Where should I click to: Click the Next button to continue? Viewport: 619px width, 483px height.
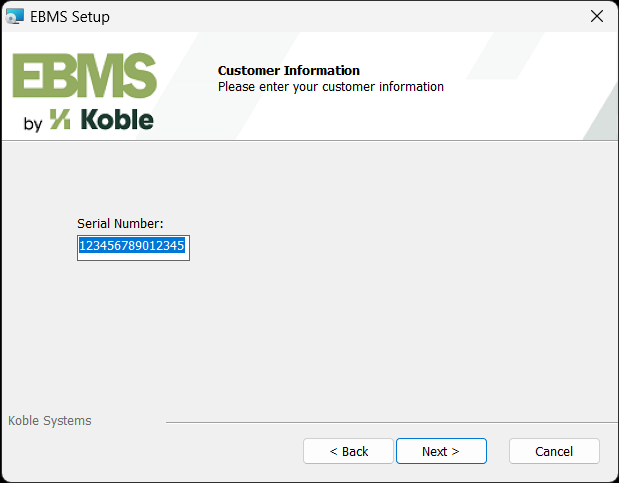441,451
